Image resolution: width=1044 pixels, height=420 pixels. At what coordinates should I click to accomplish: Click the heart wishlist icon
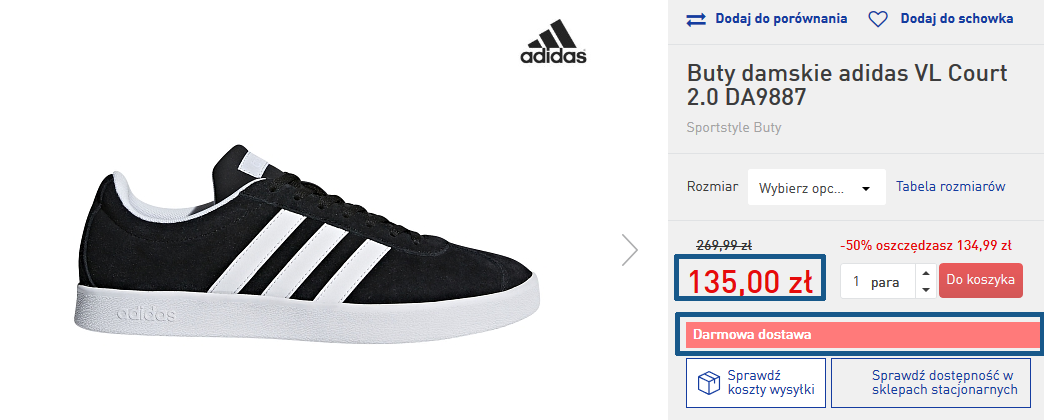878,19
